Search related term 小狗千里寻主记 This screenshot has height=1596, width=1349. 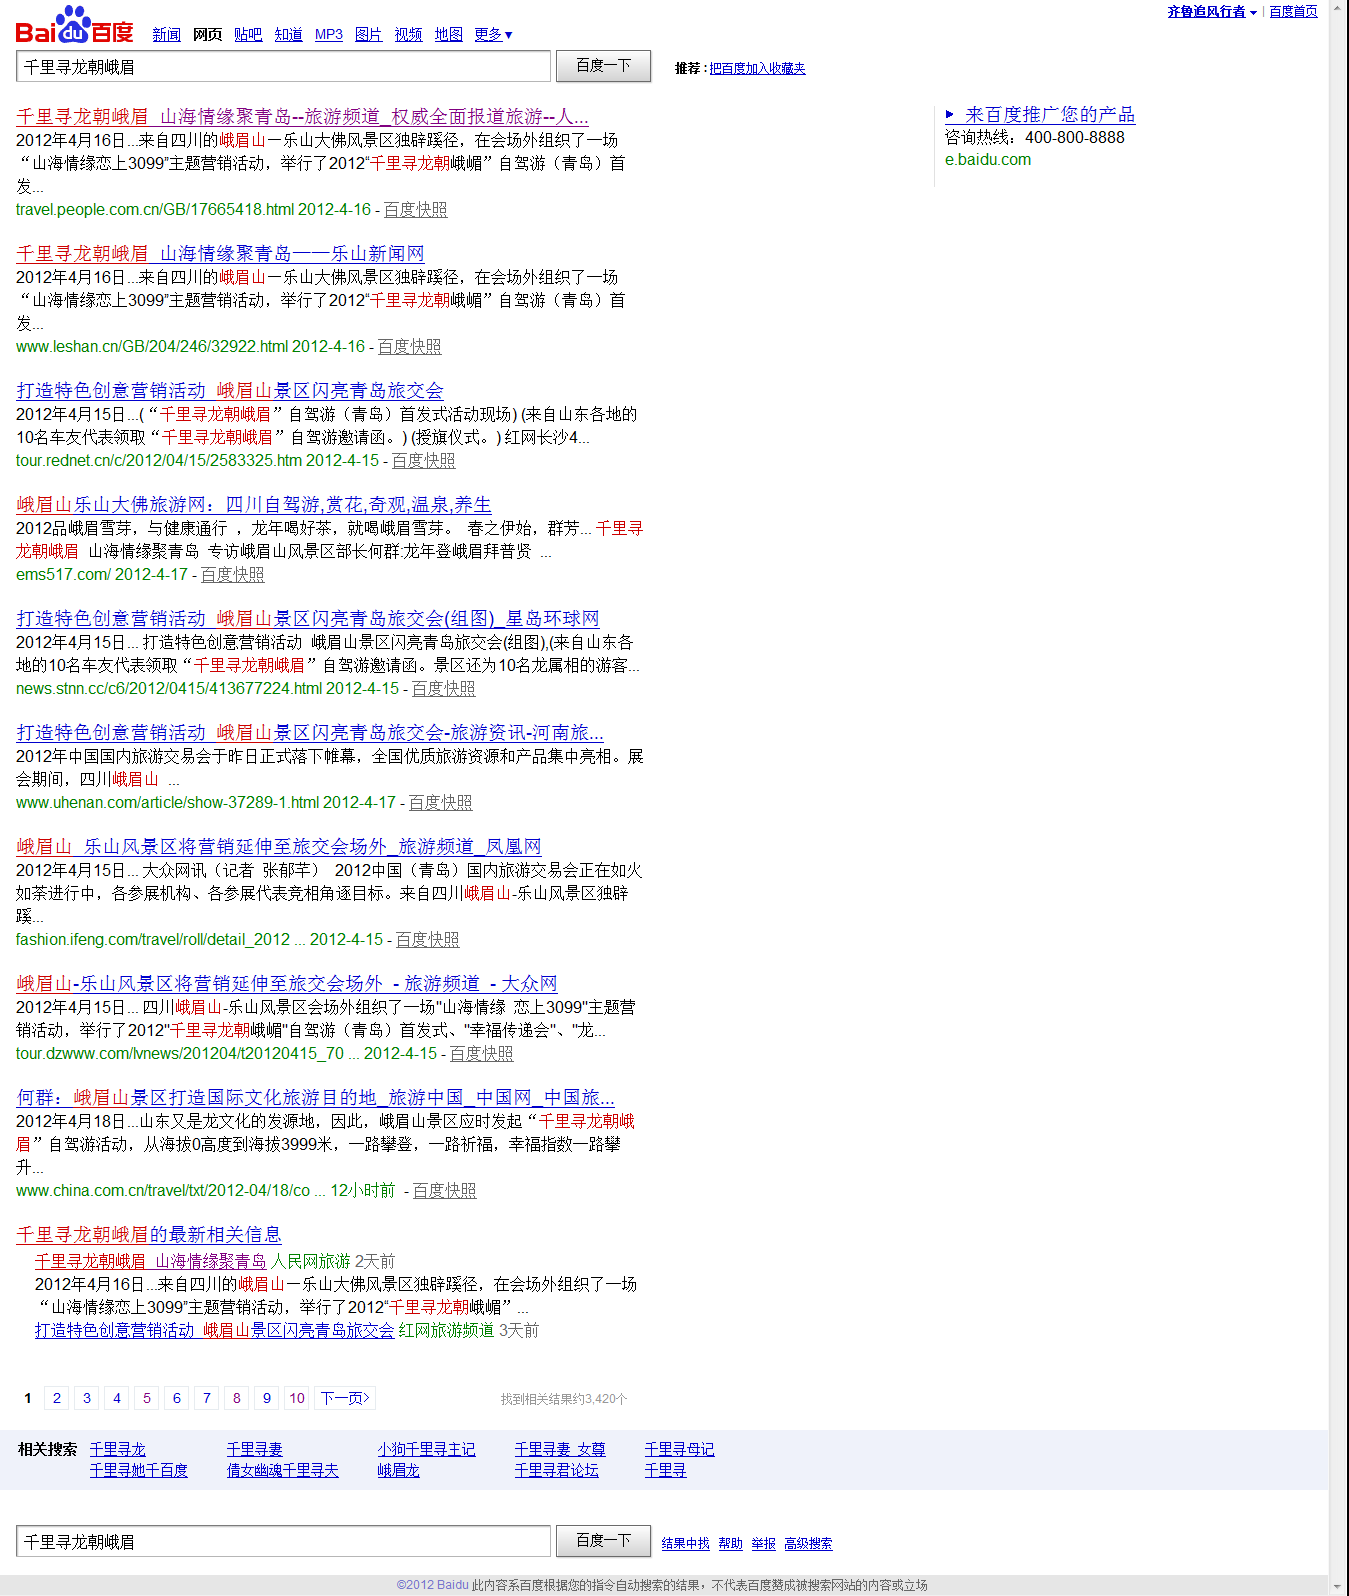(427, 1450)
